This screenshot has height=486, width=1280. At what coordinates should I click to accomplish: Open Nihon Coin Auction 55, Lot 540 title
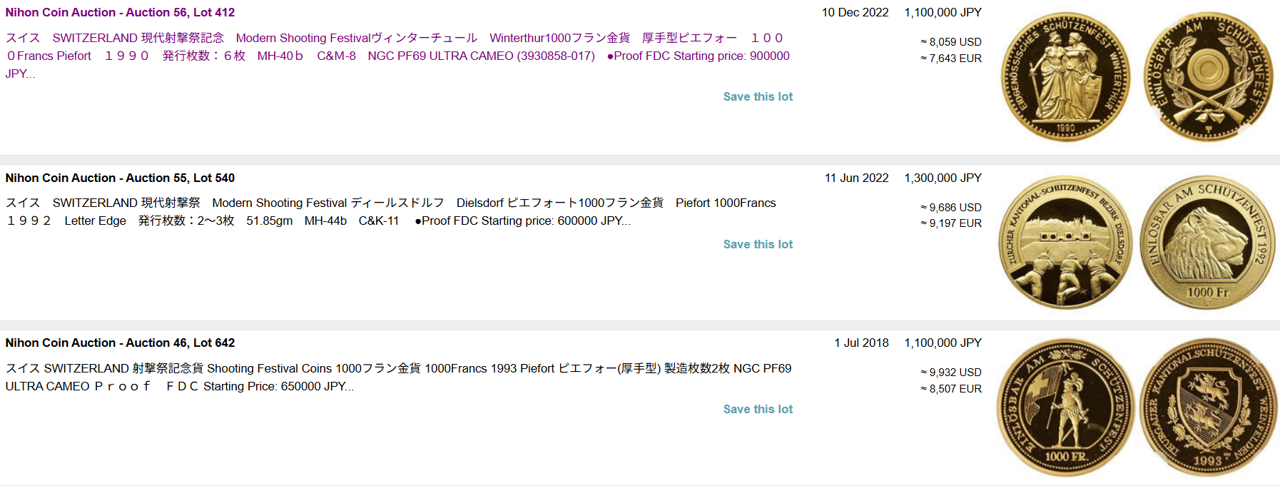(x=120, y=178)
